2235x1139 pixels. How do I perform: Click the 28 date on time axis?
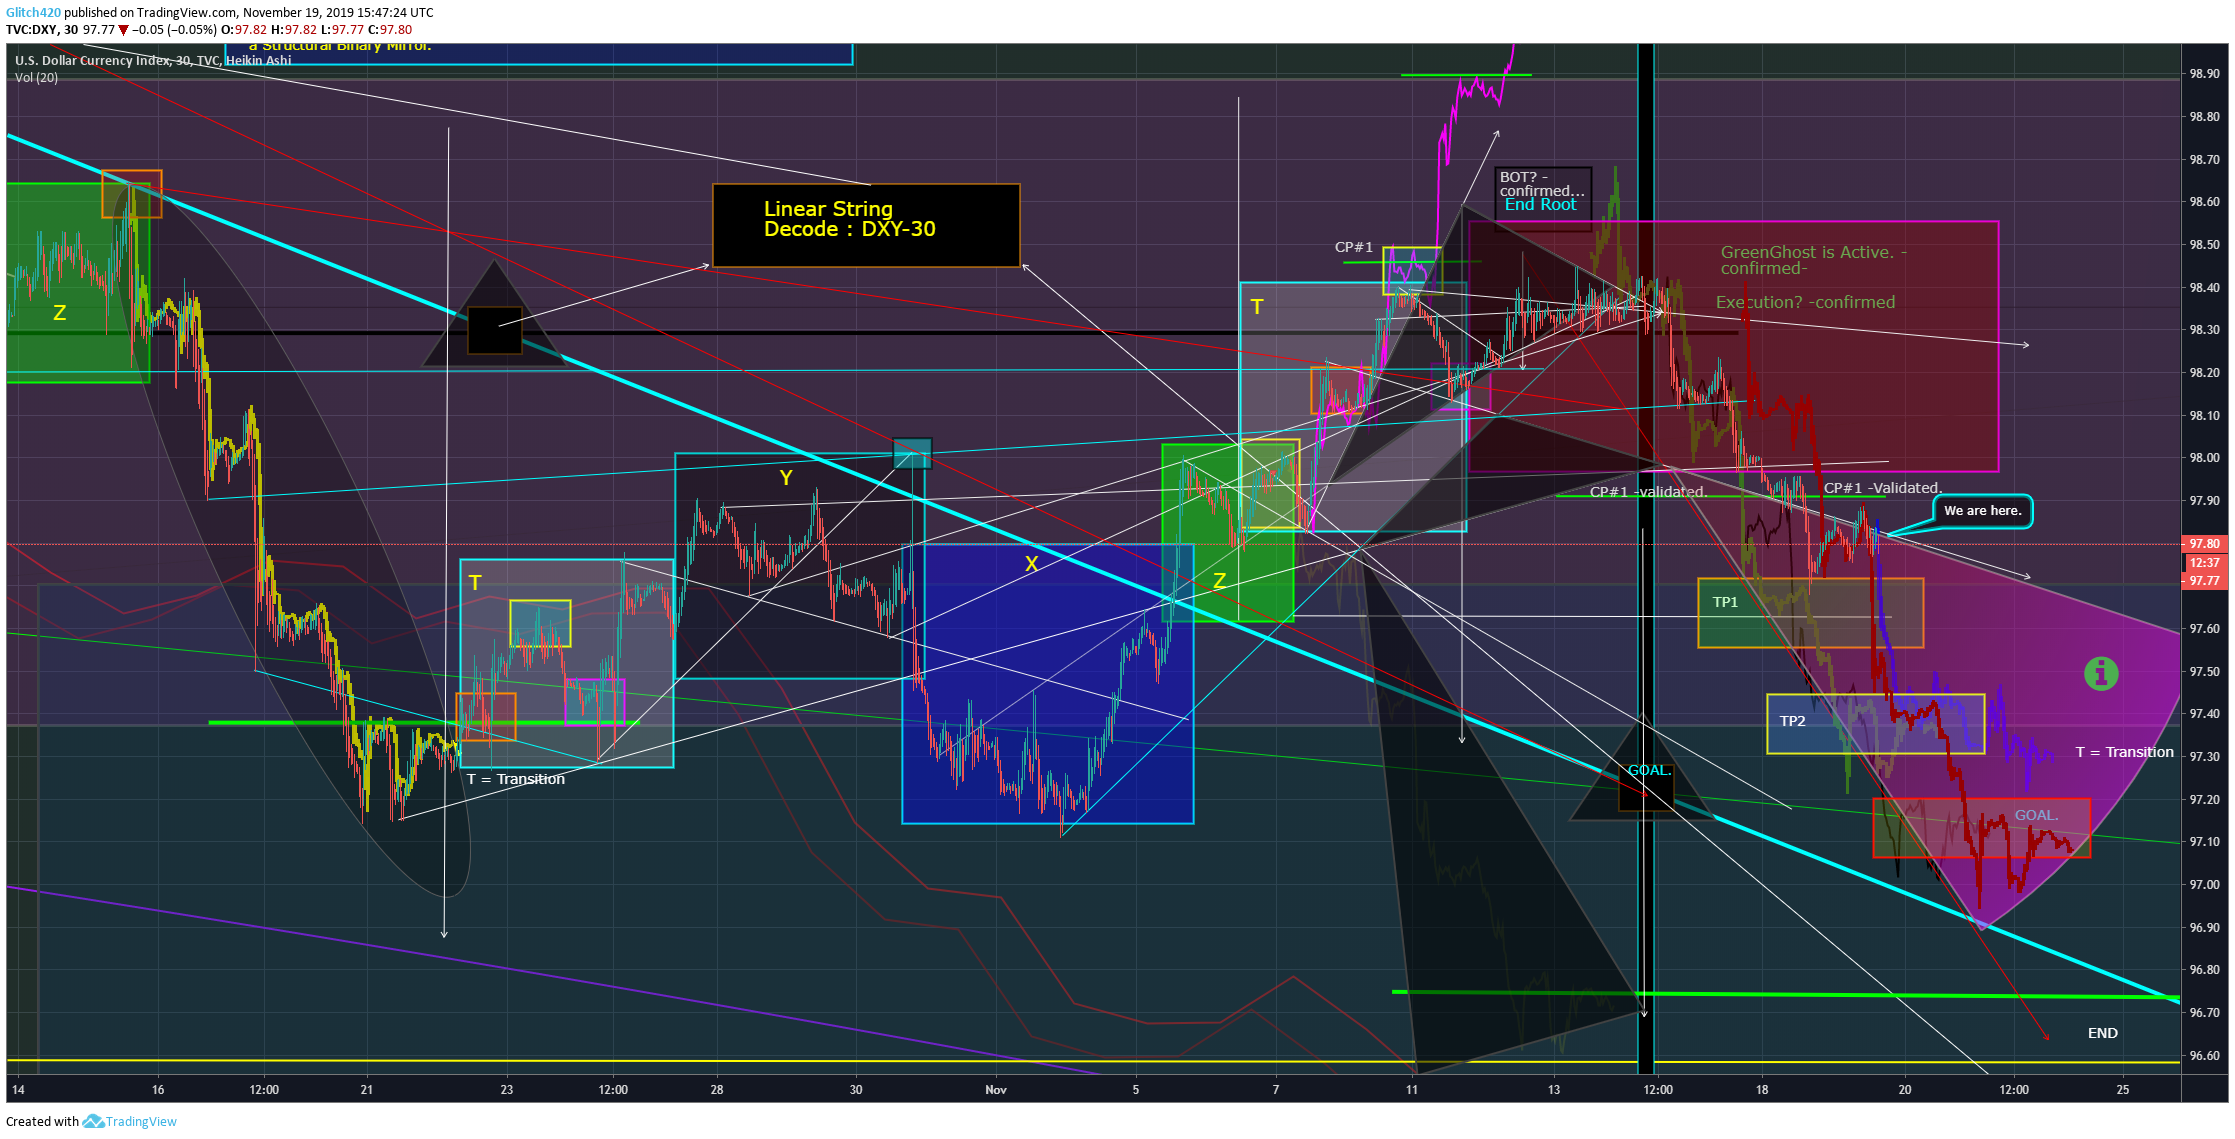click(716, 1090)
